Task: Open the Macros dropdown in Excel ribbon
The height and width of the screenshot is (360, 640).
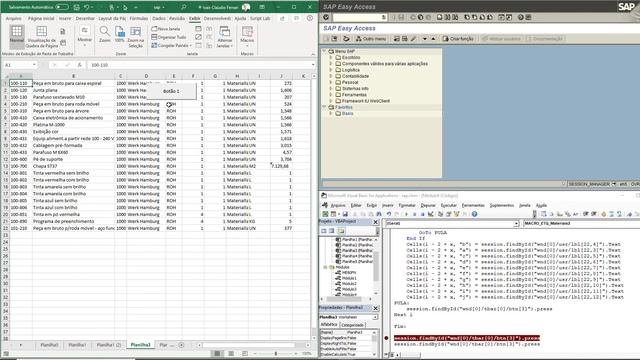Action: 247,35
